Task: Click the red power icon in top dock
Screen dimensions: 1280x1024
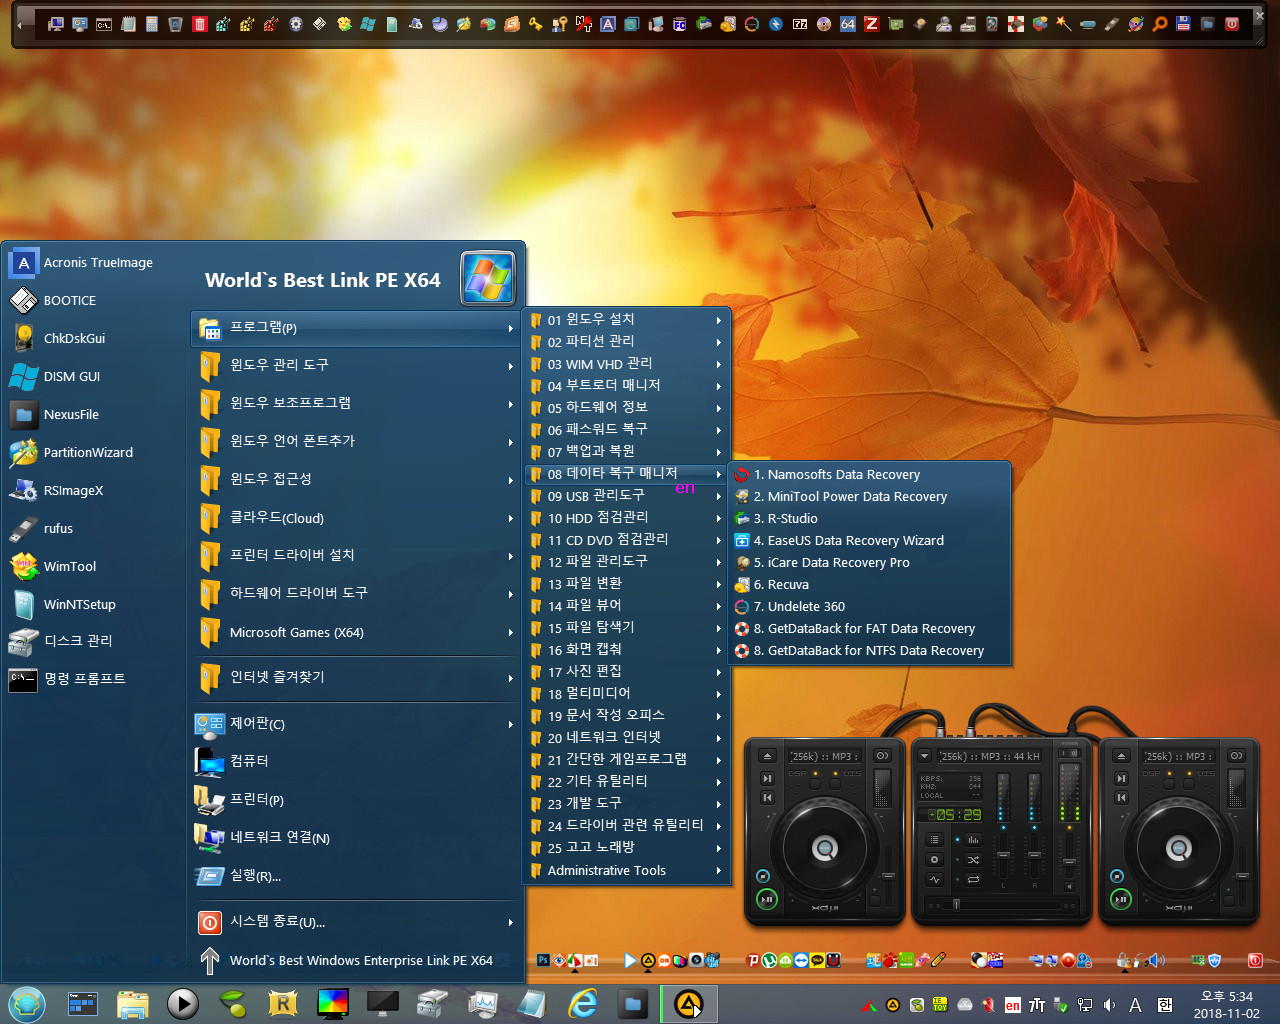Action: pos(1232,23)
